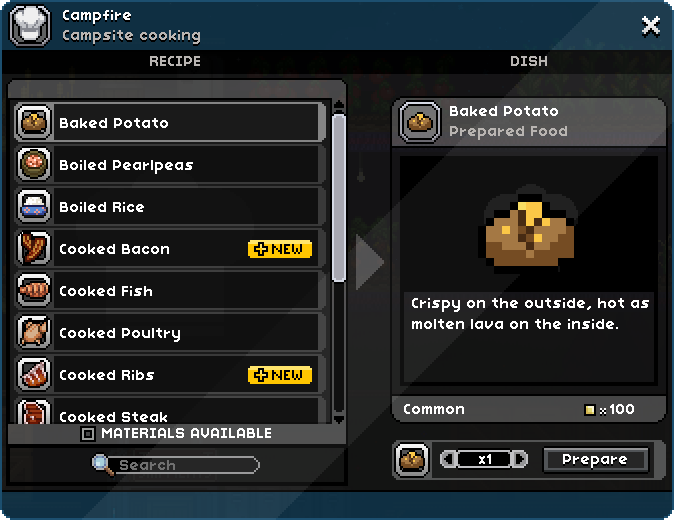Click the chef hat Campfire icon
This screenshot has height=520, width=674.
point(30,25)
